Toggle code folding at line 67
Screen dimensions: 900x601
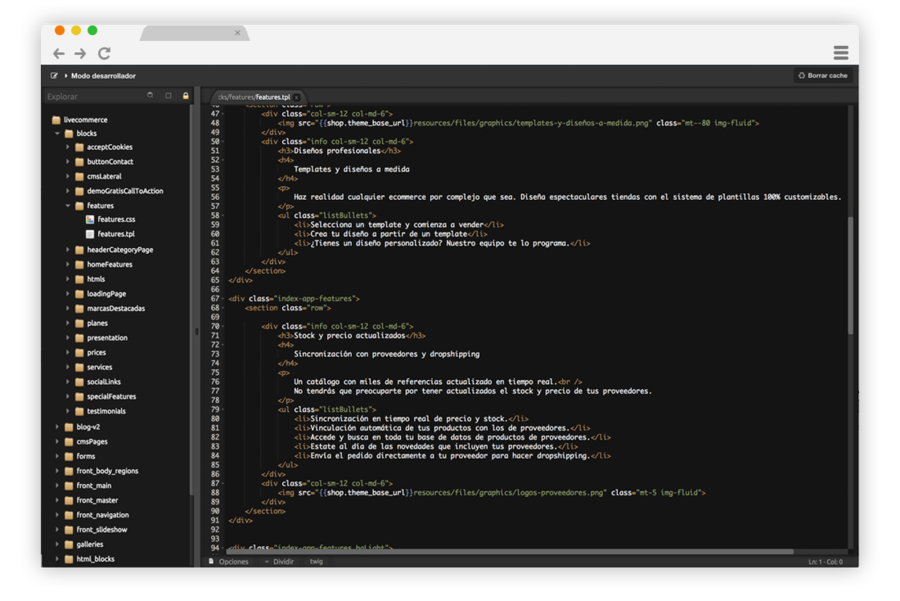223,299
